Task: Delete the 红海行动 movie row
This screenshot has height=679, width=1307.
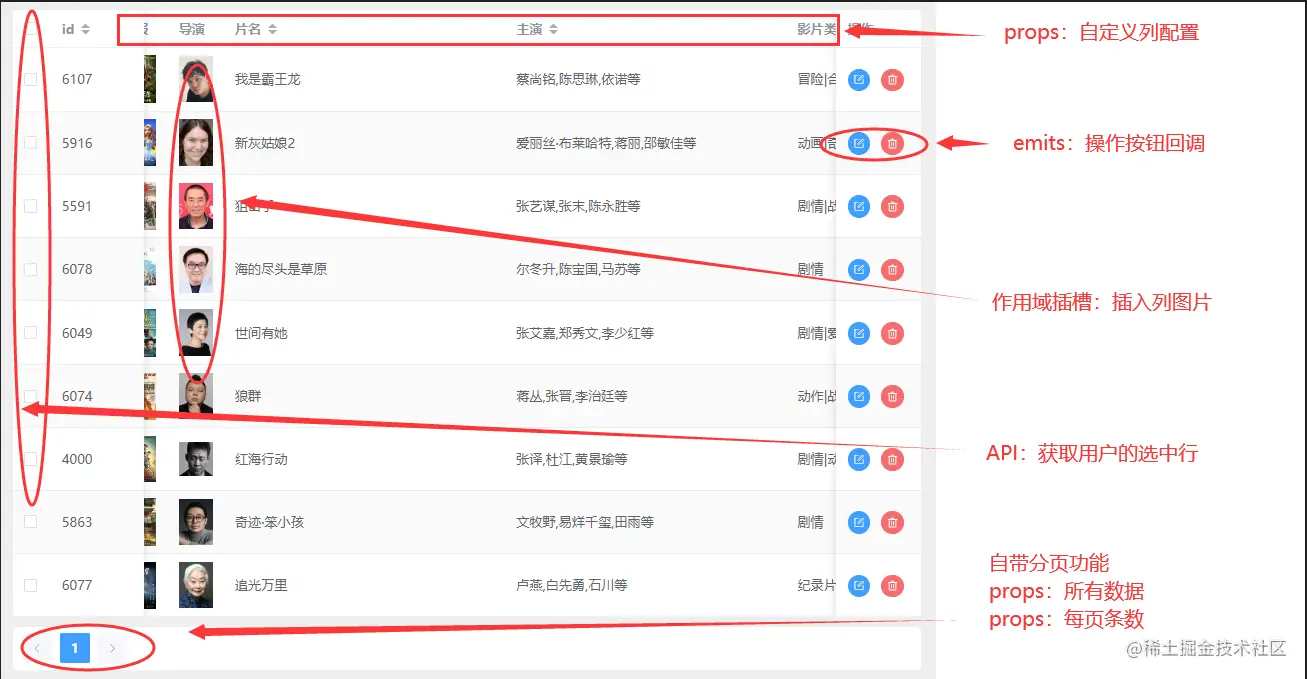Action: click(892, 459)
